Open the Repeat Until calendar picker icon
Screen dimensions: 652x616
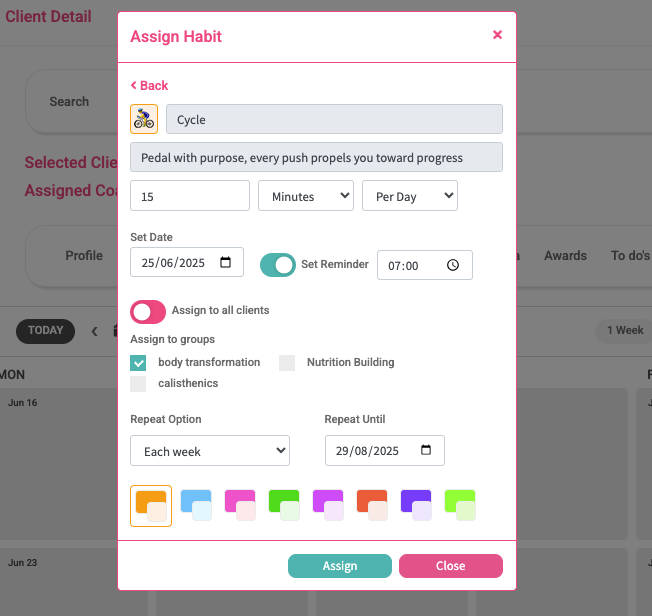pyautogui.click(x=427, y=451)
